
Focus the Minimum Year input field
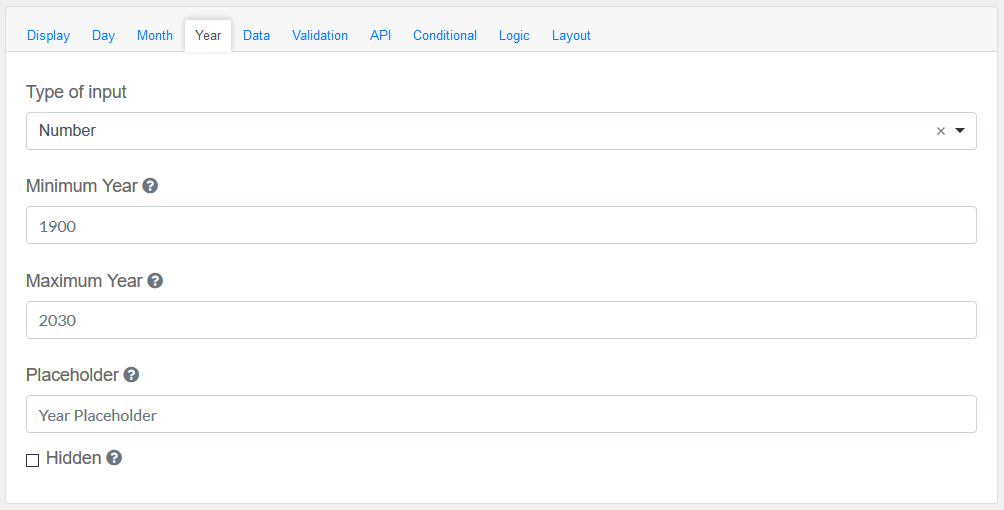[x=501, y=225]
